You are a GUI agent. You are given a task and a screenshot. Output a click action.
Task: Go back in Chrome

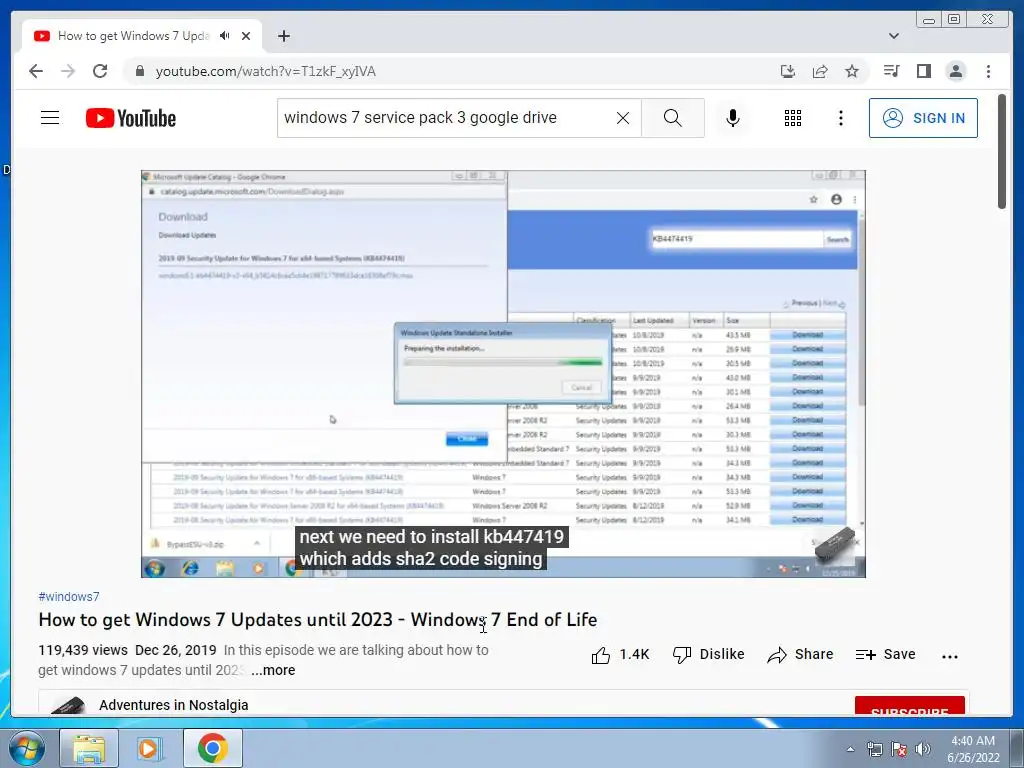[x=36, y=71]
